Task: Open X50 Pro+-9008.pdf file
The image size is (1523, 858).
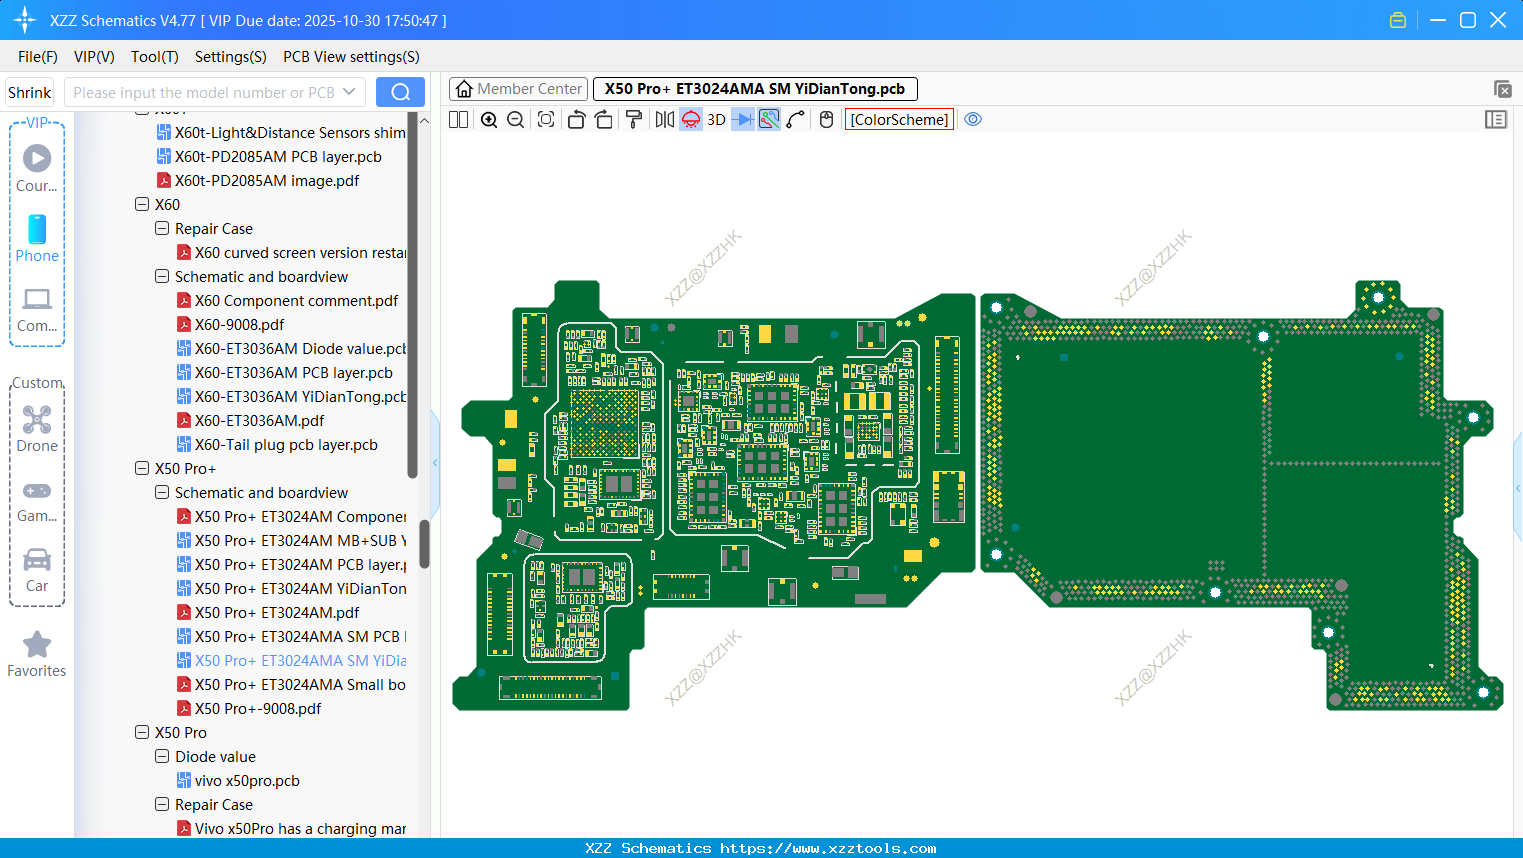Action: click(x=249, y=709)
